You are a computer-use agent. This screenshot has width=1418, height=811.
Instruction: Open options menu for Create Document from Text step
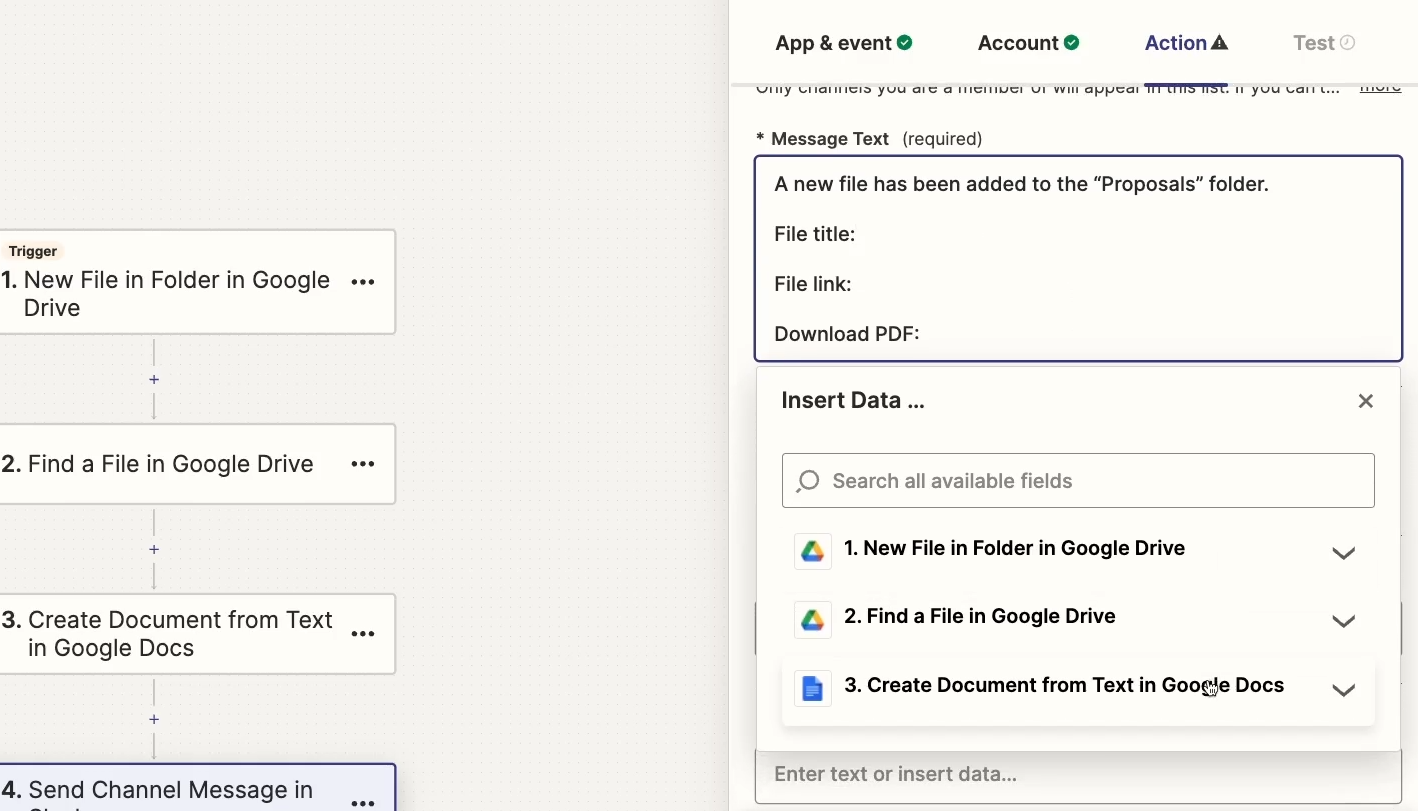click(x=363, y=634)
